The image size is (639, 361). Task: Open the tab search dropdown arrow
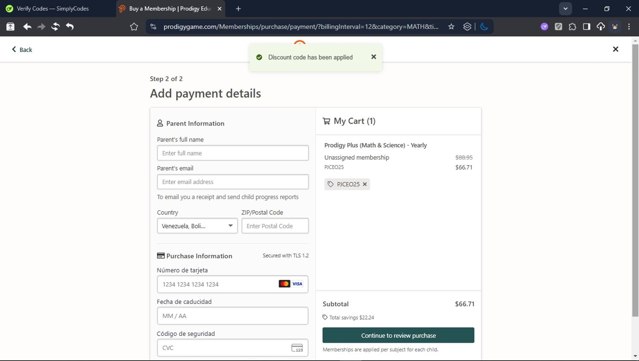[x=565, y=9]
